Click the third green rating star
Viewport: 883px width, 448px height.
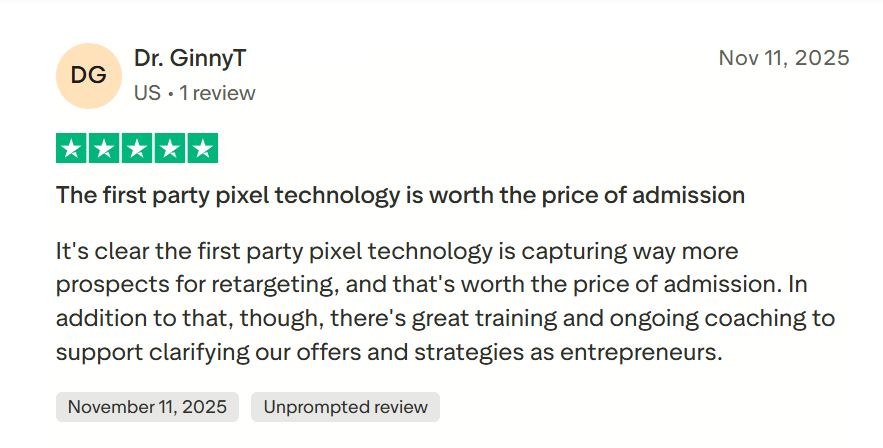coord(137,149)
